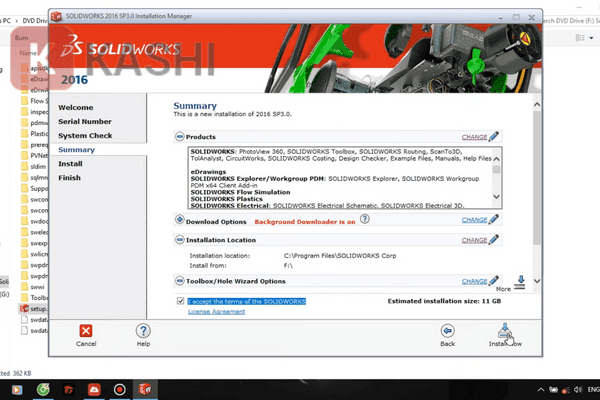600x400 pixels.
Task: Open the media player icon in taskbar
Action: pyautogui.click(x=17, y=390)
